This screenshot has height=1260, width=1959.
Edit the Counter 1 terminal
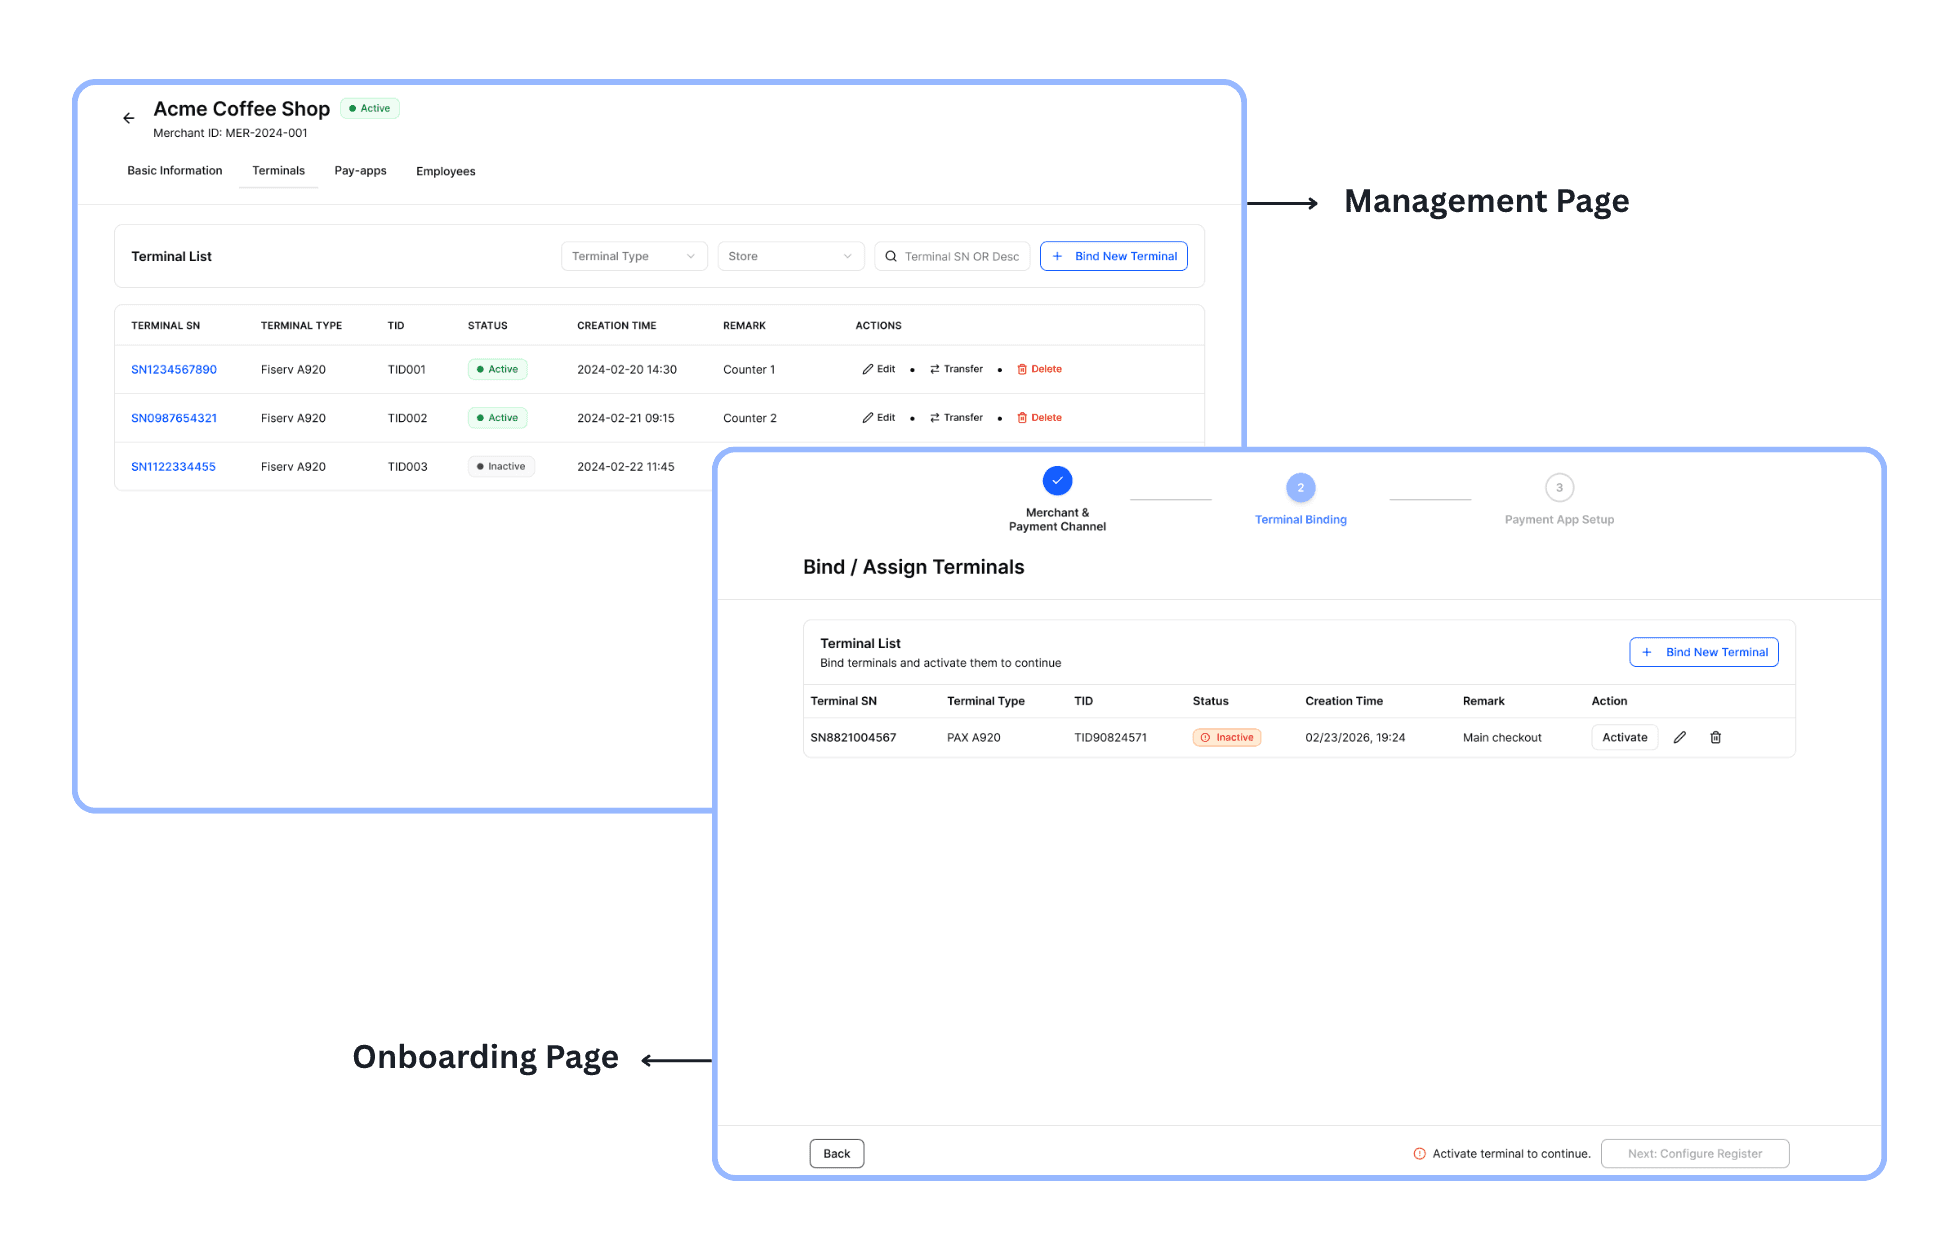[879, 369]
